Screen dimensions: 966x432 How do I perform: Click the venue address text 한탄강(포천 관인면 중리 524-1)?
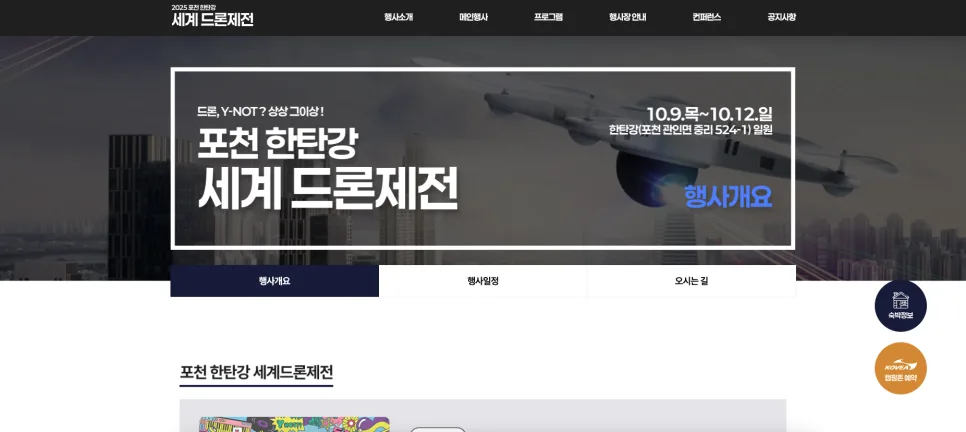point(681,130)
